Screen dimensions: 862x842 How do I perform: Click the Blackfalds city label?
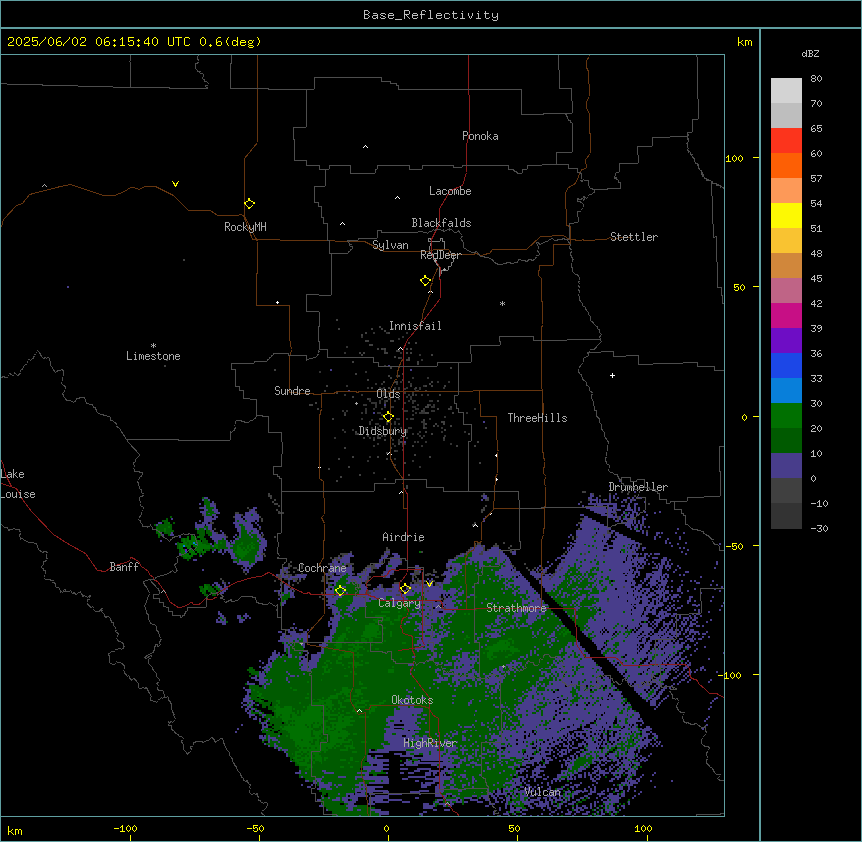coord(441,223)
